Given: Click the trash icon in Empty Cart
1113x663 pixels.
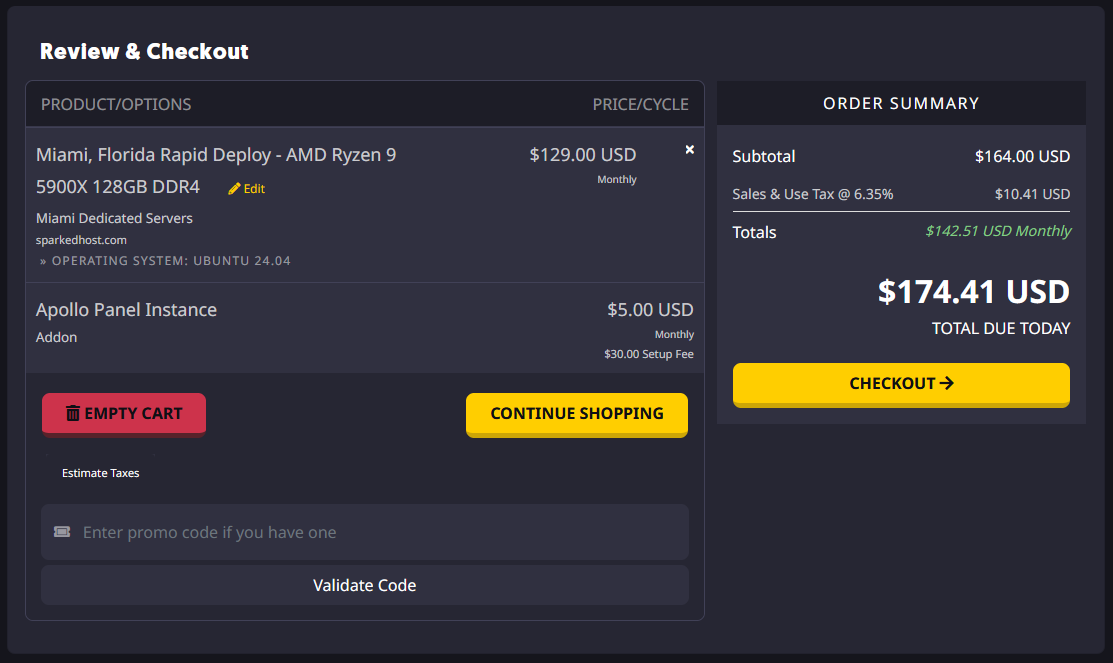Looking at the screenshot, I should coord(72,413).
